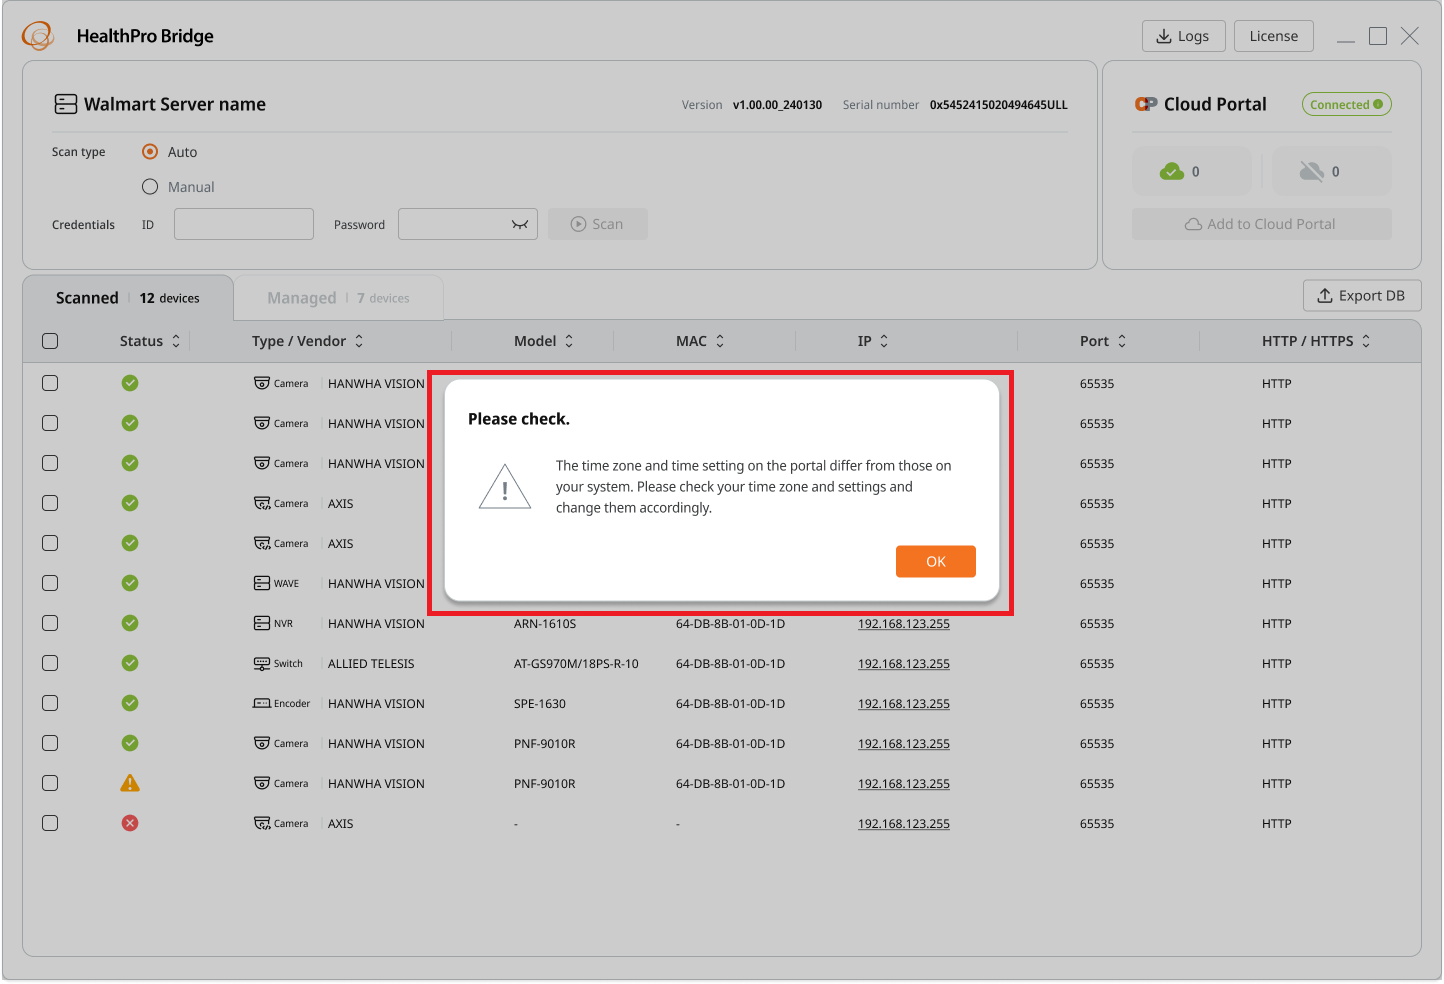Viewport: 1444px width, 984px height.
Task: Click model text AT-GS970M/18PS-R-10
Action: (x=576, y=663)
